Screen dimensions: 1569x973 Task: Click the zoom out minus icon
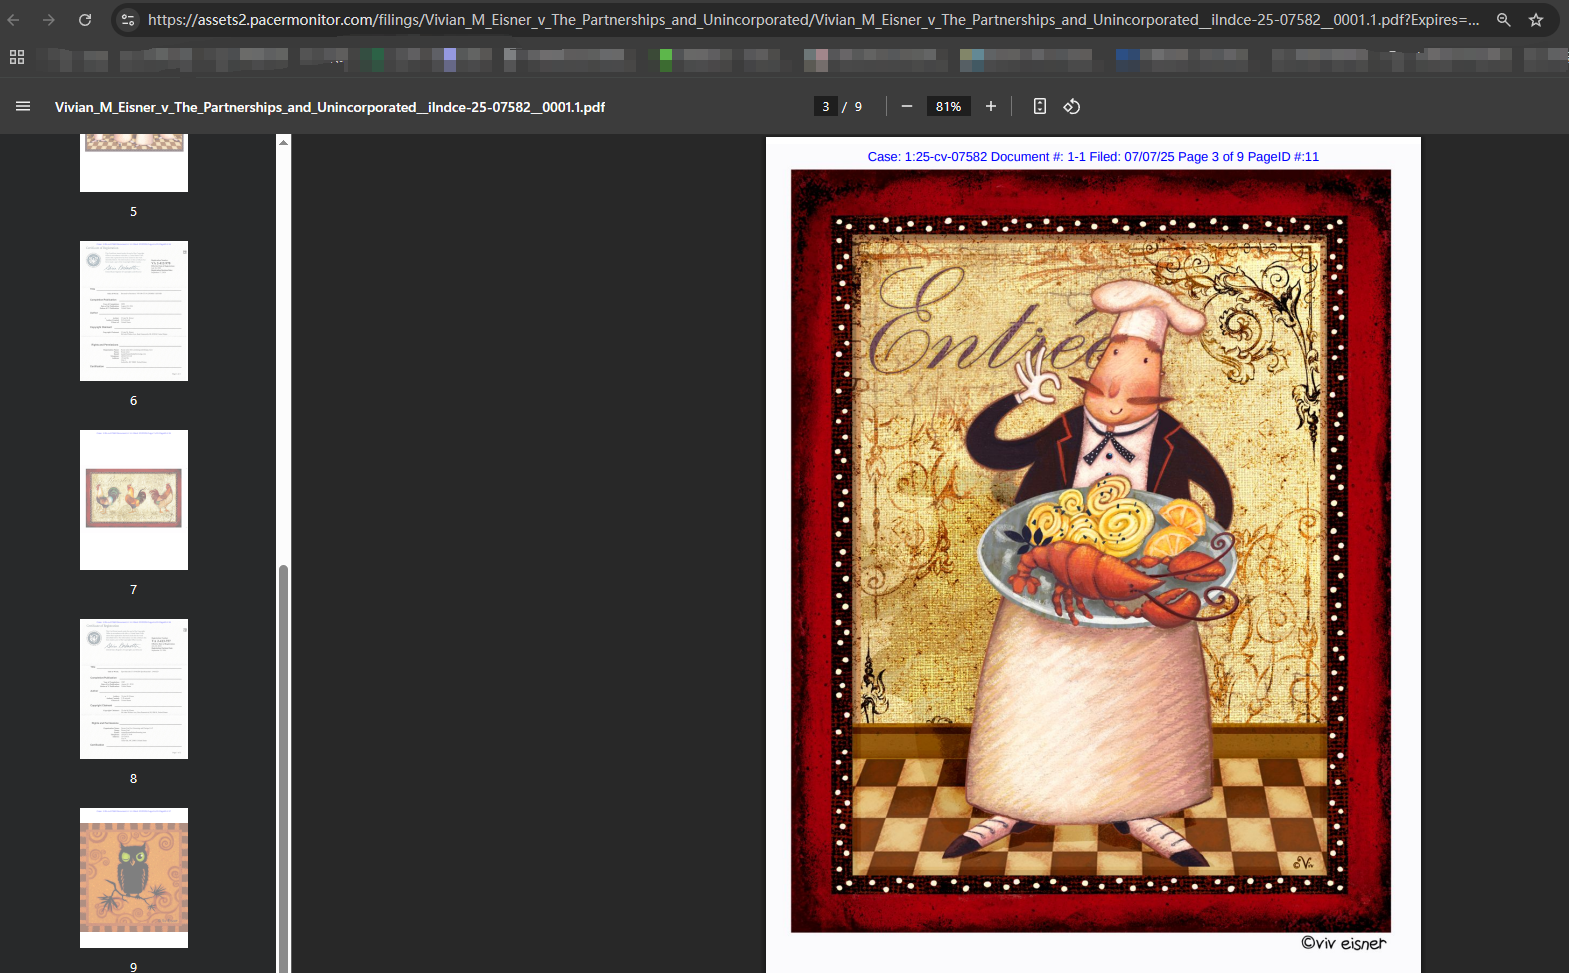pos(907,106)
